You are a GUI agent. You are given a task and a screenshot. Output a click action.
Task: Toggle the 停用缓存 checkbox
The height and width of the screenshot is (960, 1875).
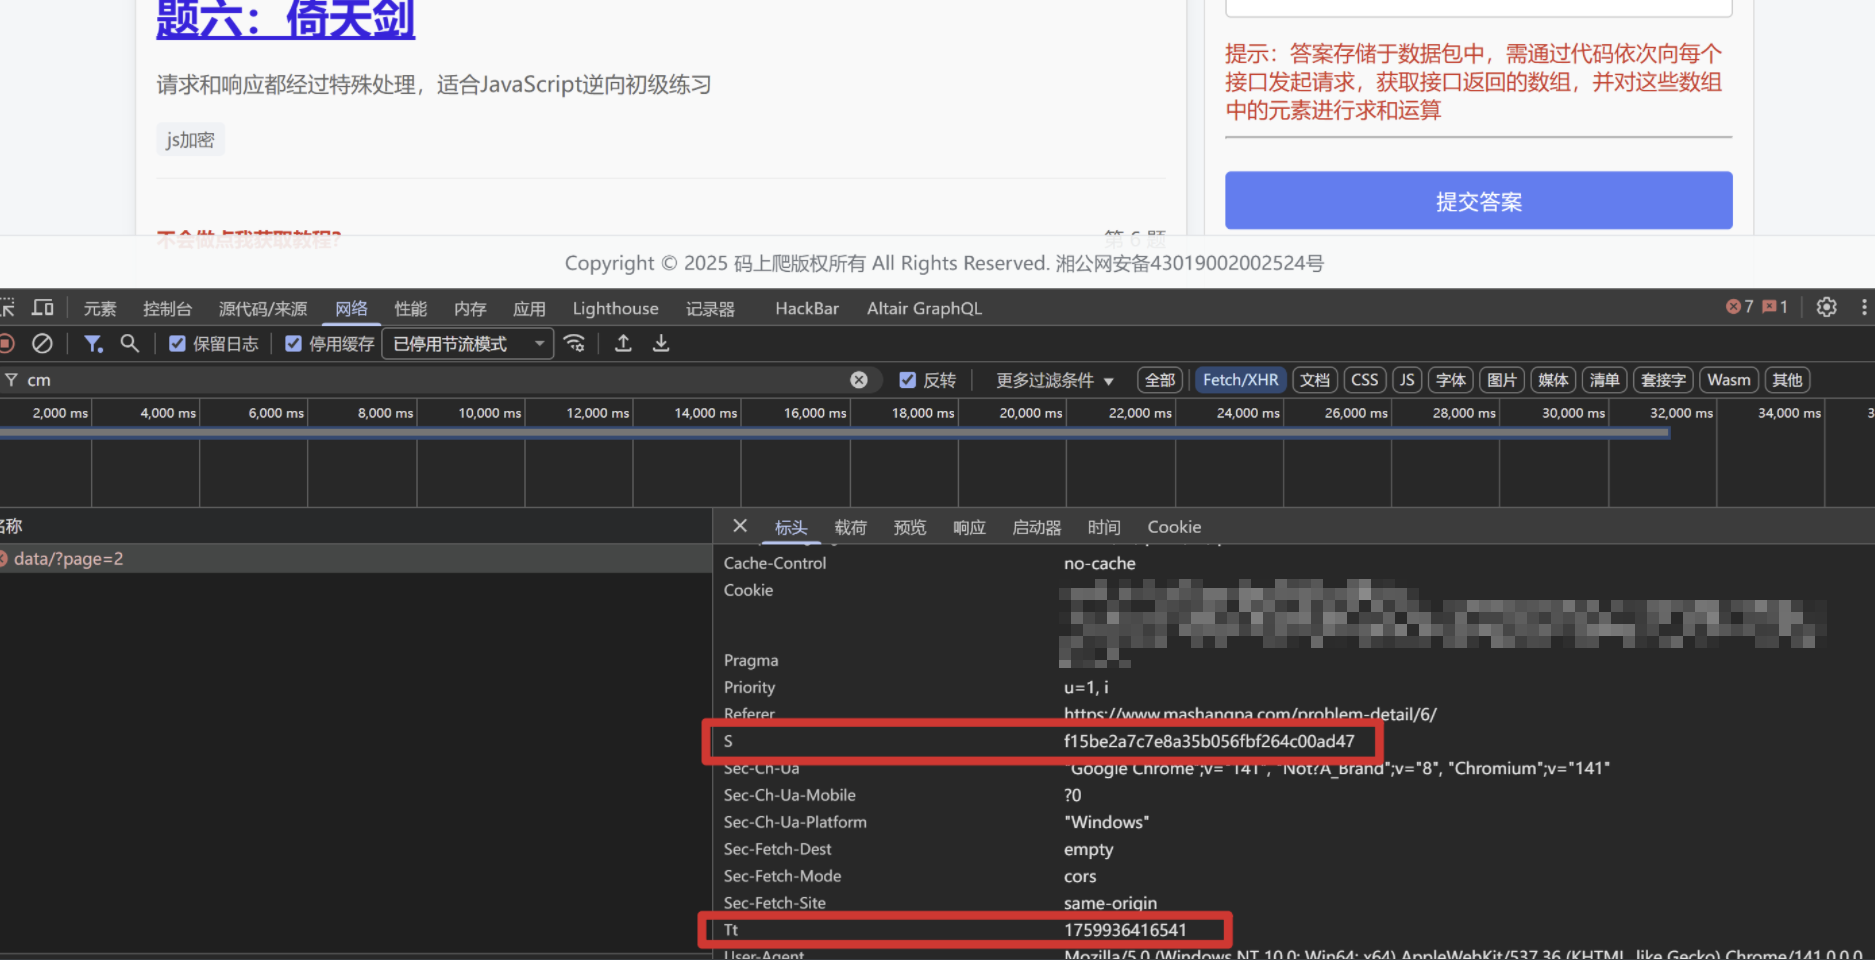click(293, 344)
